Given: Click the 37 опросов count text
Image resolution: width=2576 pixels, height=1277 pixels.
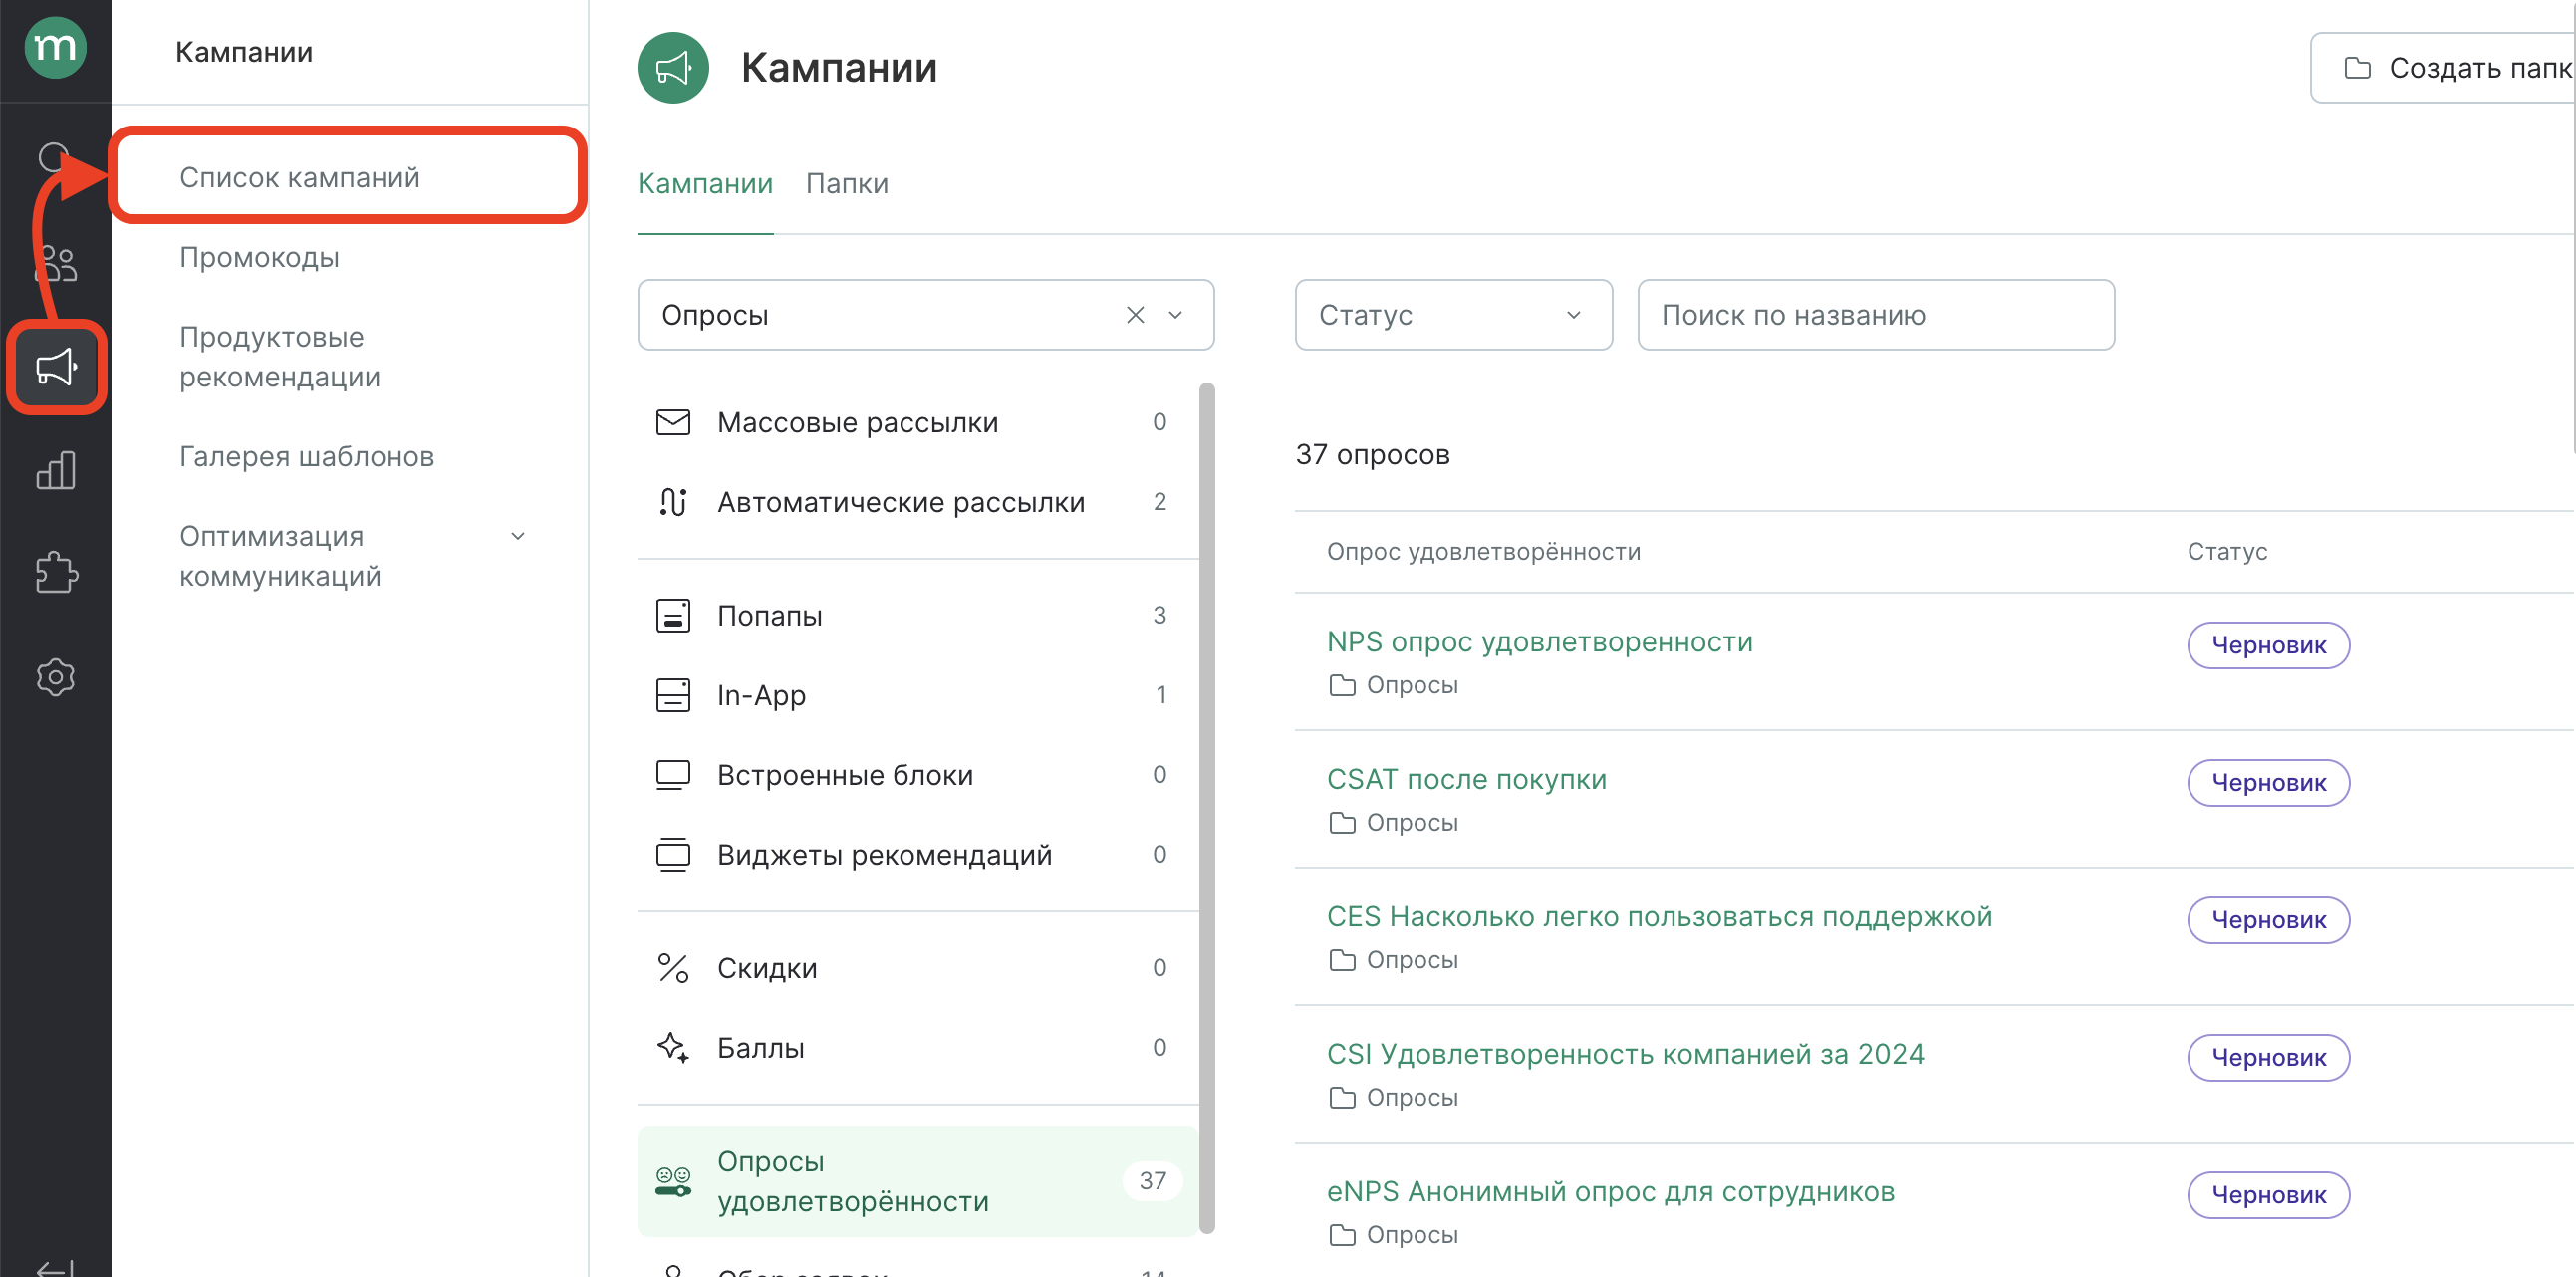Looking at the screenshot, I should 1372,455.
